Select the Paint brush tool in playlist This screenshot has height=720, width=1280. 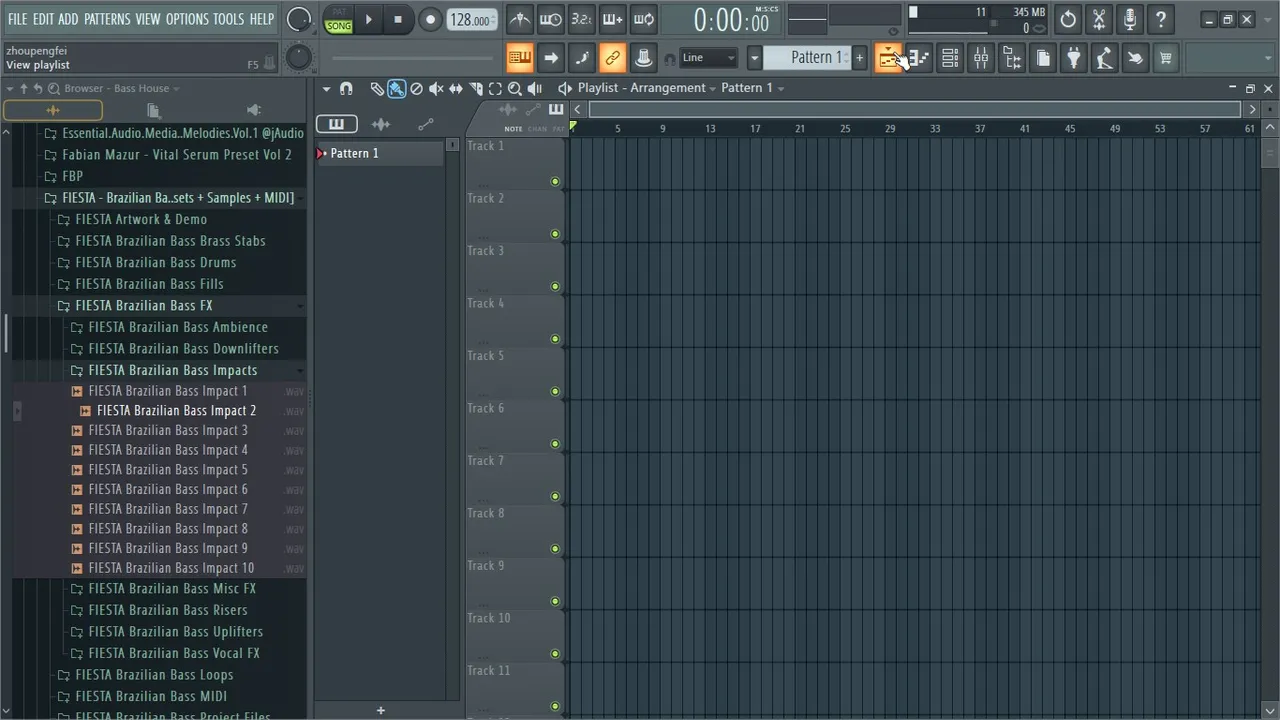click(397, 88)
